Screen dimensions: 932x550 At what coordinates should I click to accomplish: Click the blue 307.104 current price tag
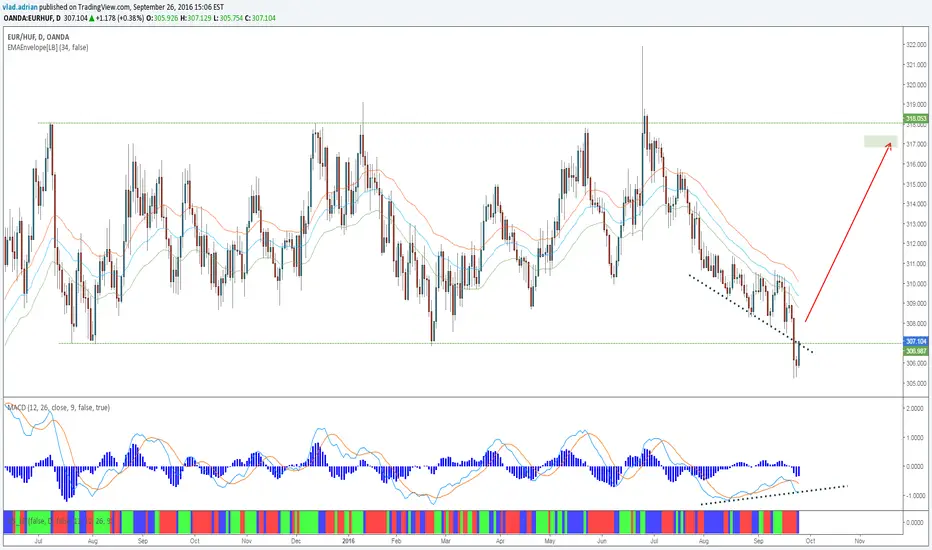[916, 341]
